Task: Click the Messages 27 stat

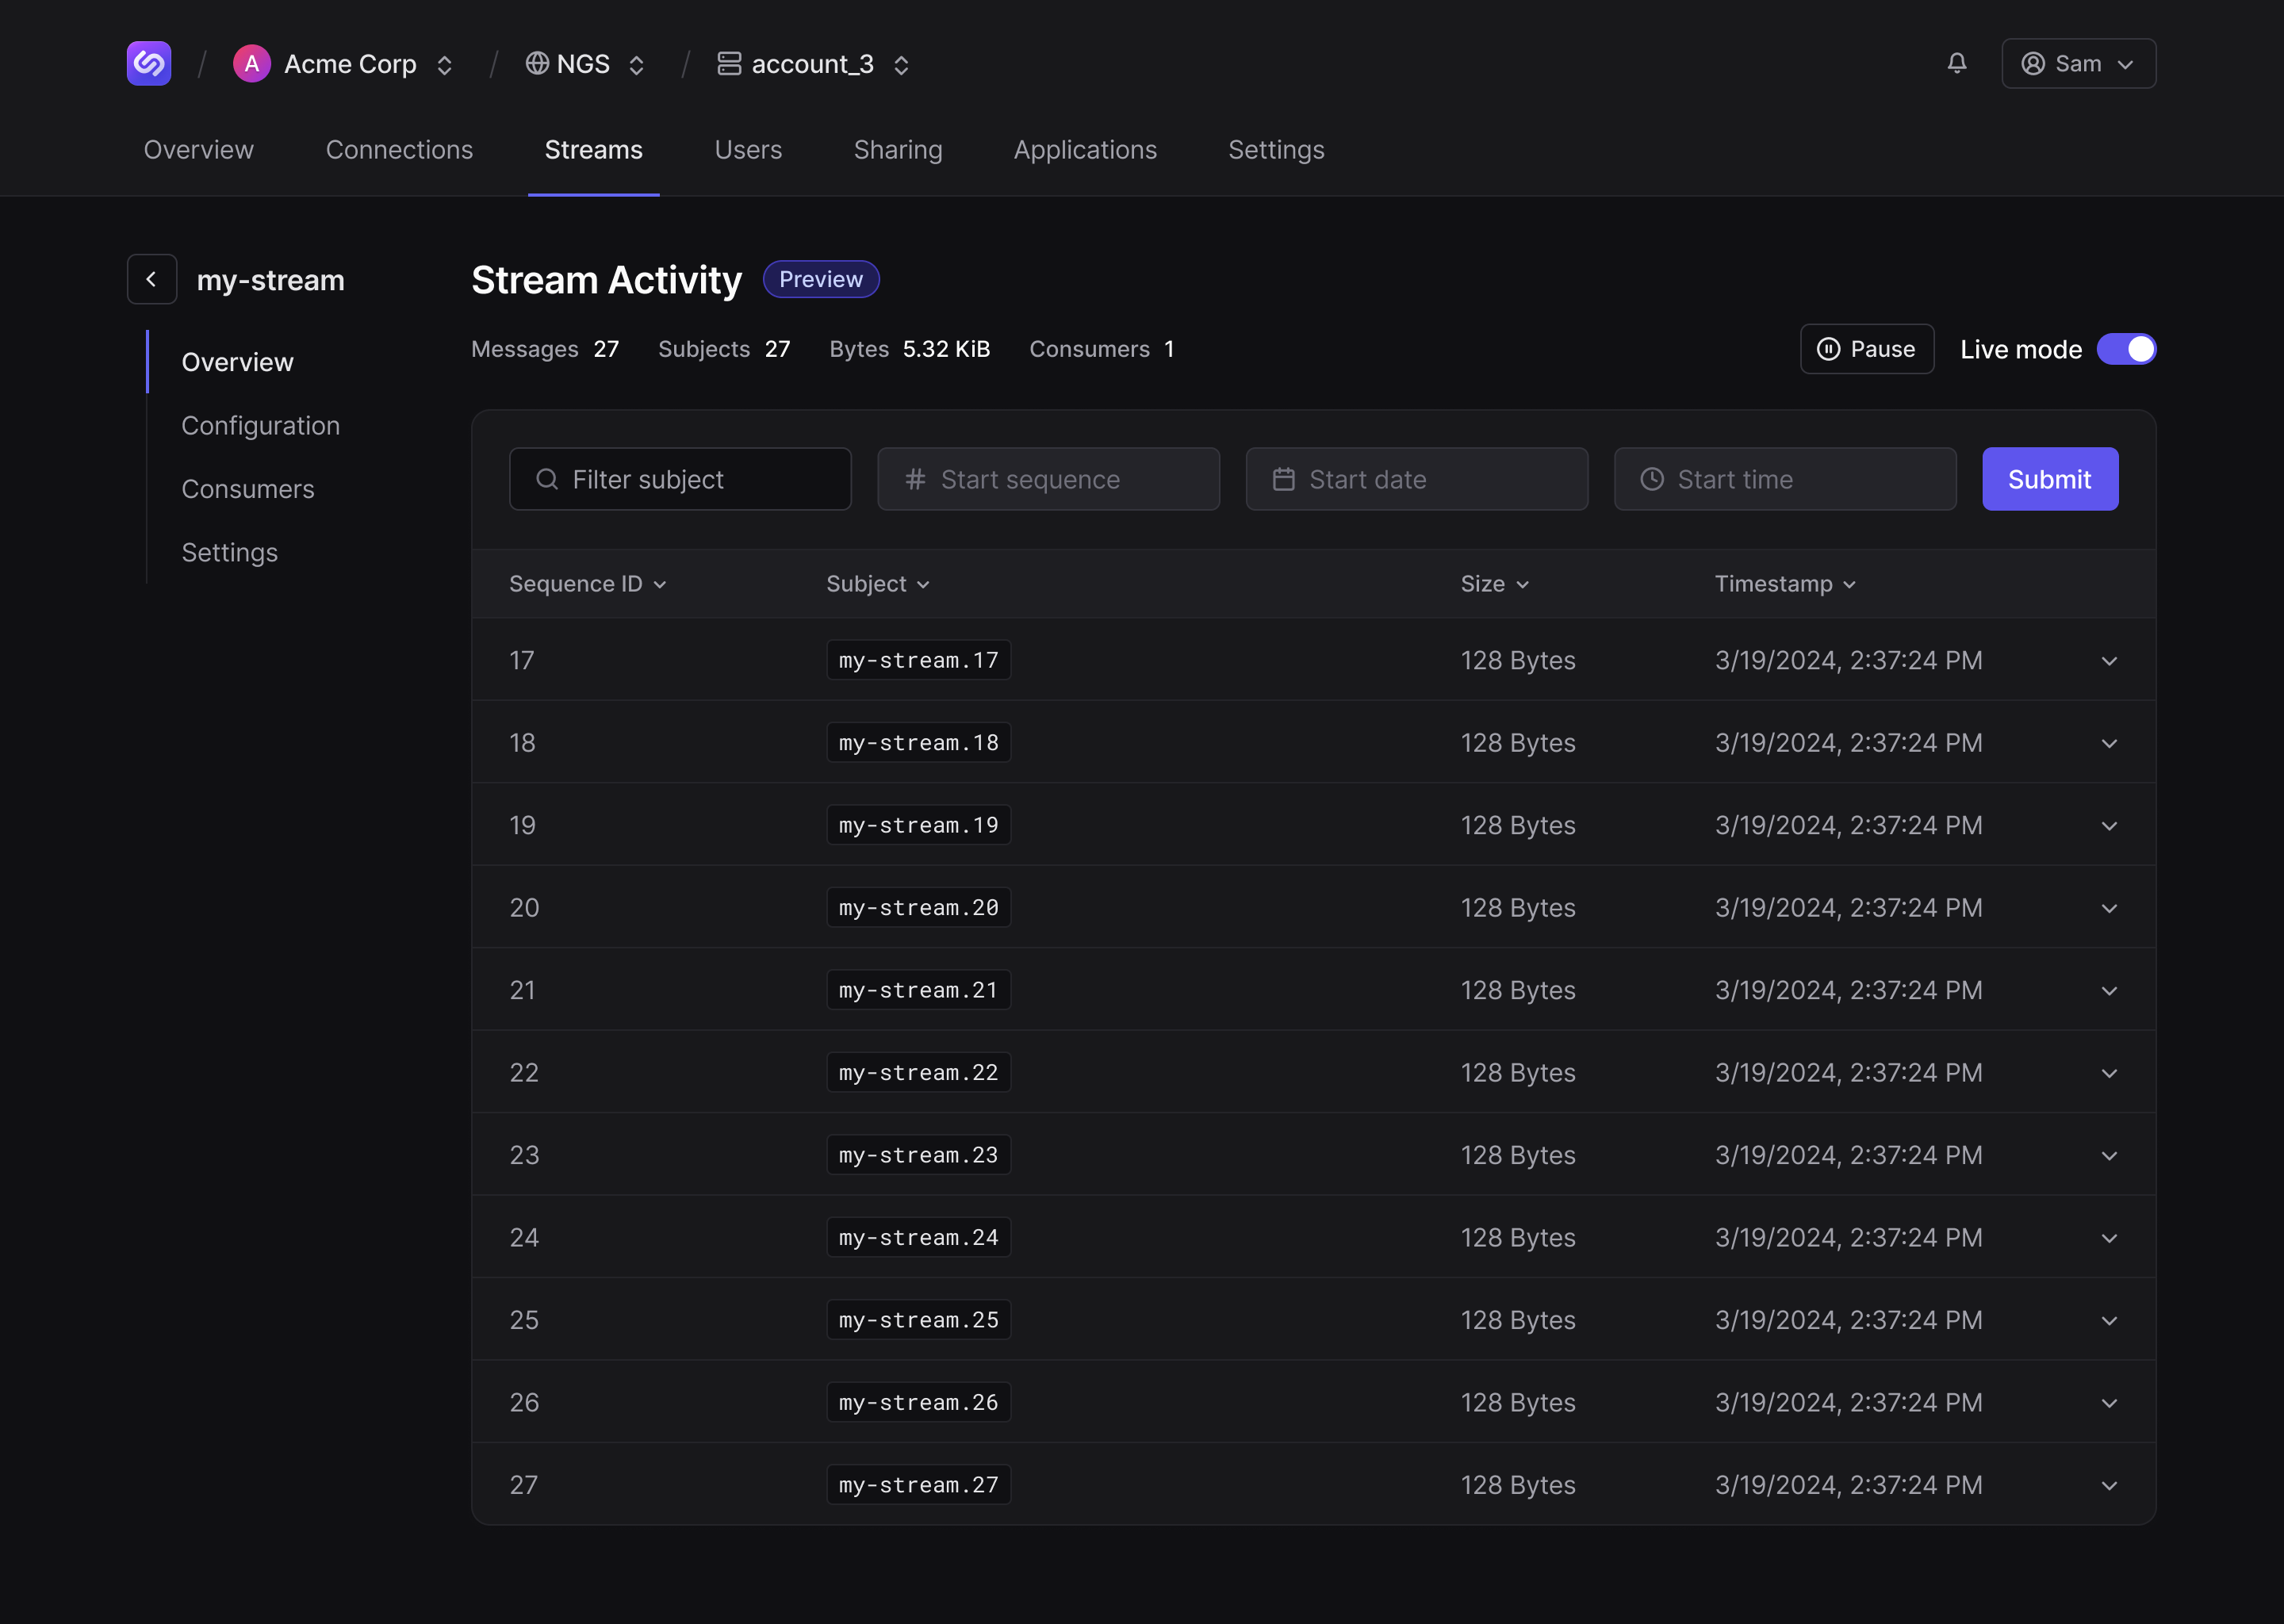Action: pos(545,349)
